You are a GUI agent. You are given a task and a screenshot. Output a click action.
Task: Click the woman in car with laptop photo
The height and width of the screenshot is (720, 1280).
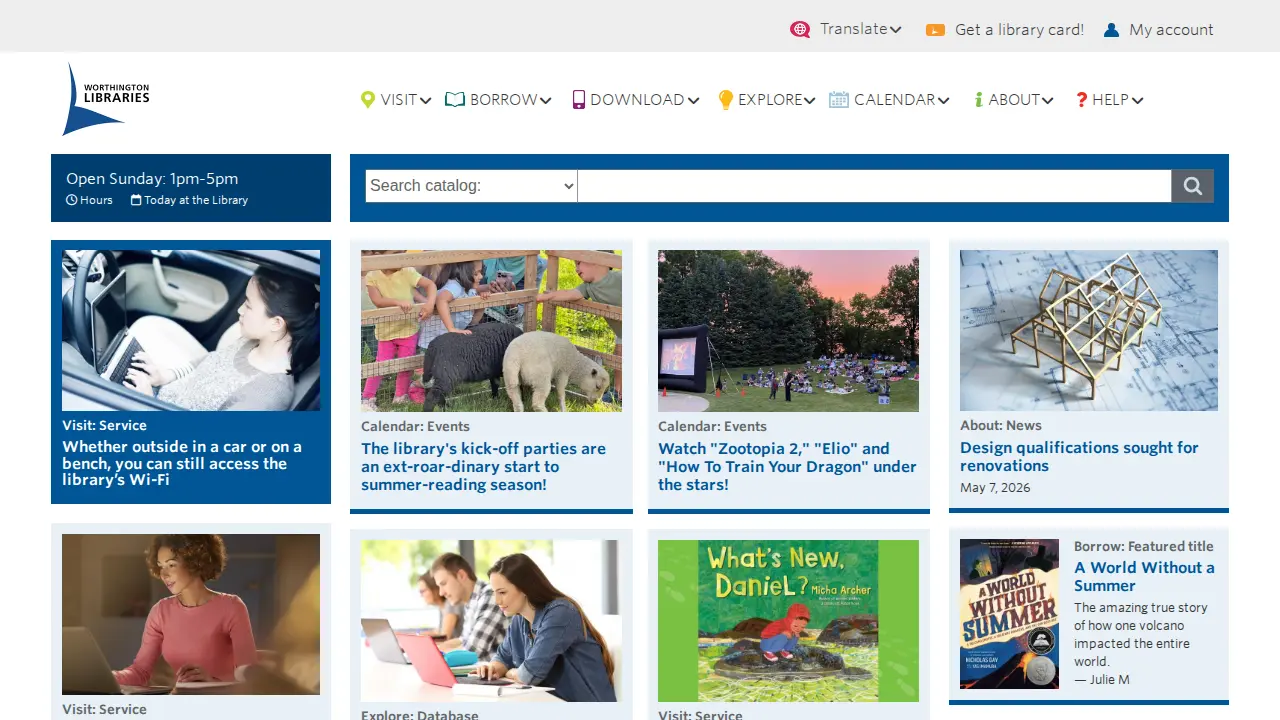[x=191, y=330]
